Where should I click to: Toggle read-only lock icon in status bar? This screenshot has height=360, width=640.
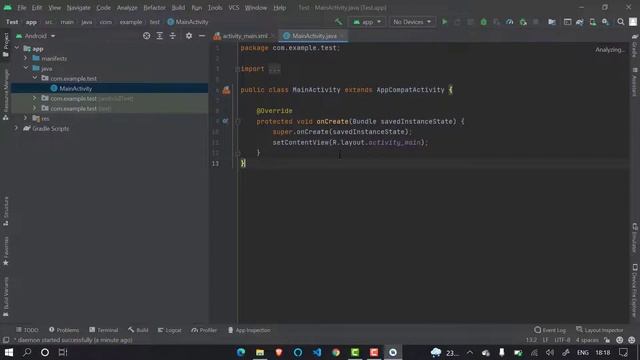(x=607, y=340)
